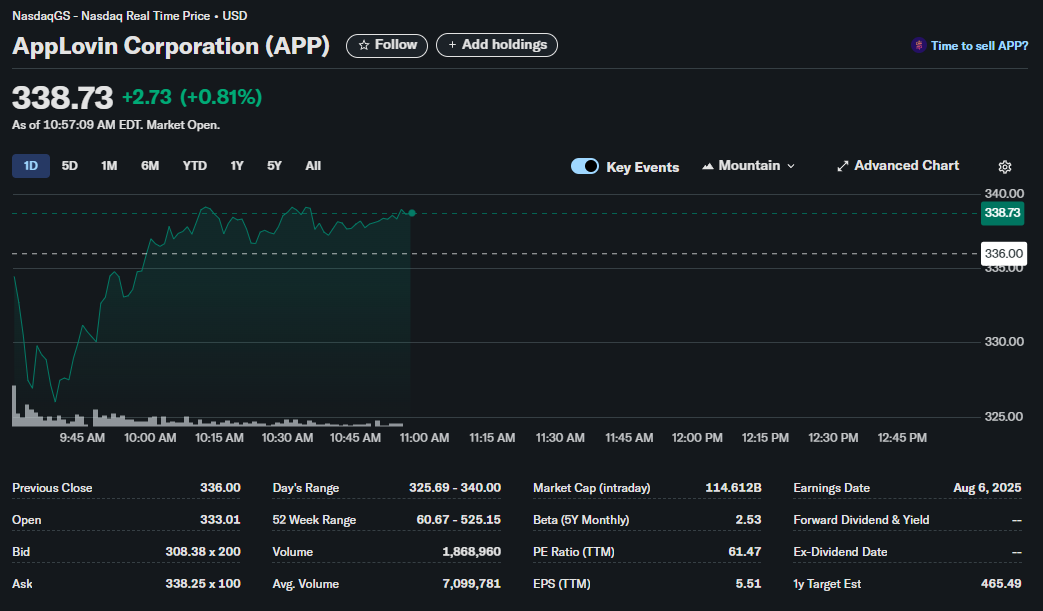Click the 340.00 price axis label
This screenshot has height=611, width=1043.
click(x=1004, y=193)
